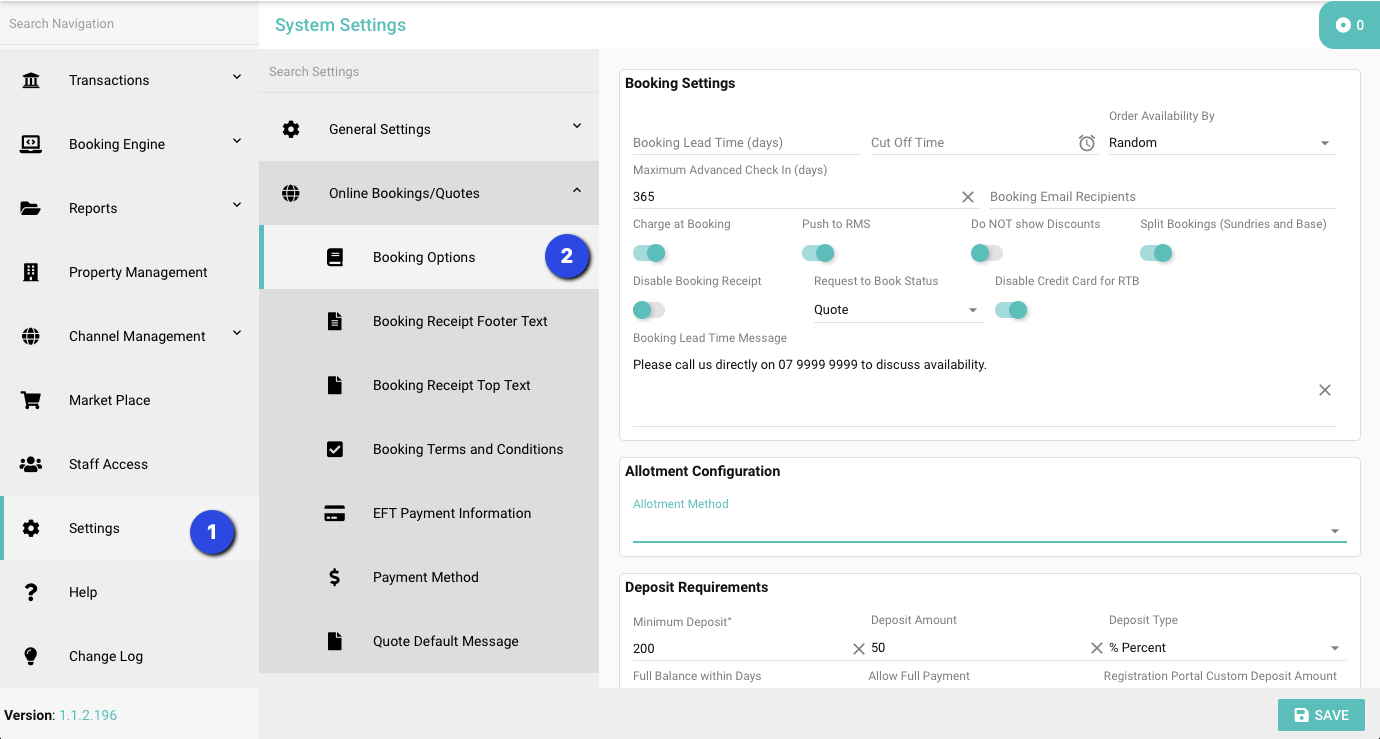Screen dimensions: 1380x739
Task: Toggle the Charge at Booking switch
Action: (x=649, y=253)
